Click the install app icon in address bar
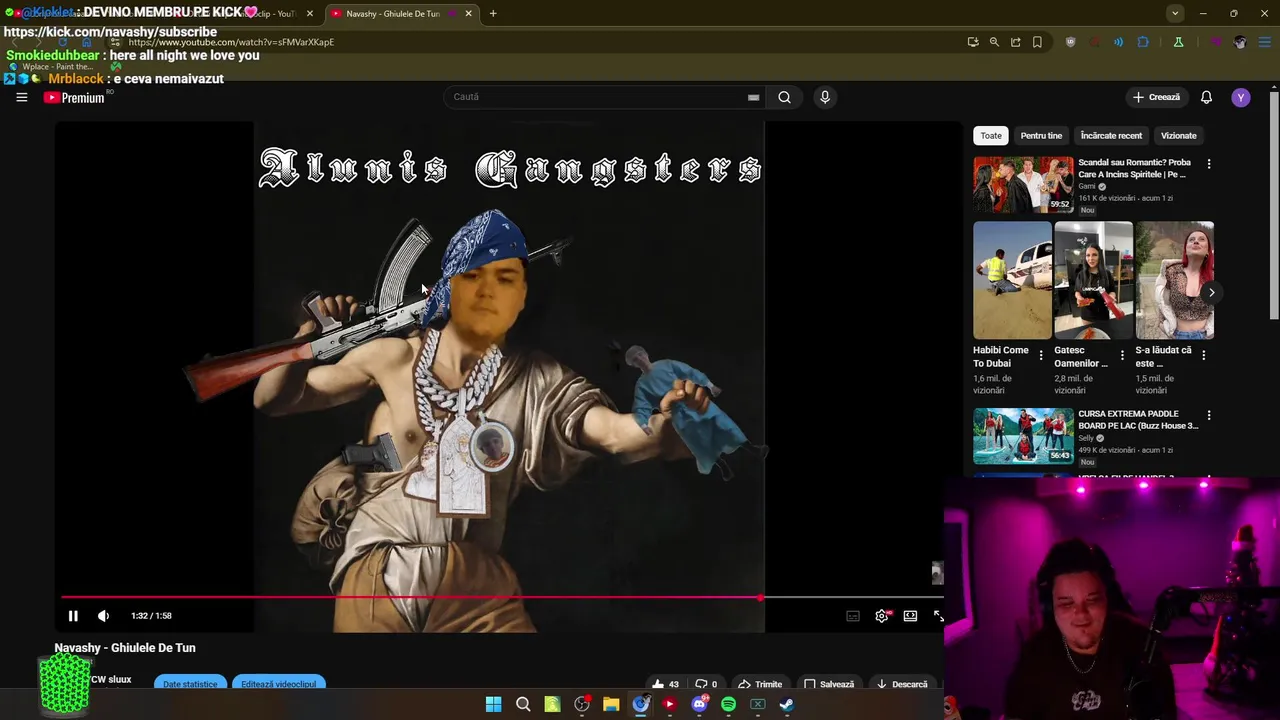Viewport: 1280px width, 720px height. click(x=972, y=42)
